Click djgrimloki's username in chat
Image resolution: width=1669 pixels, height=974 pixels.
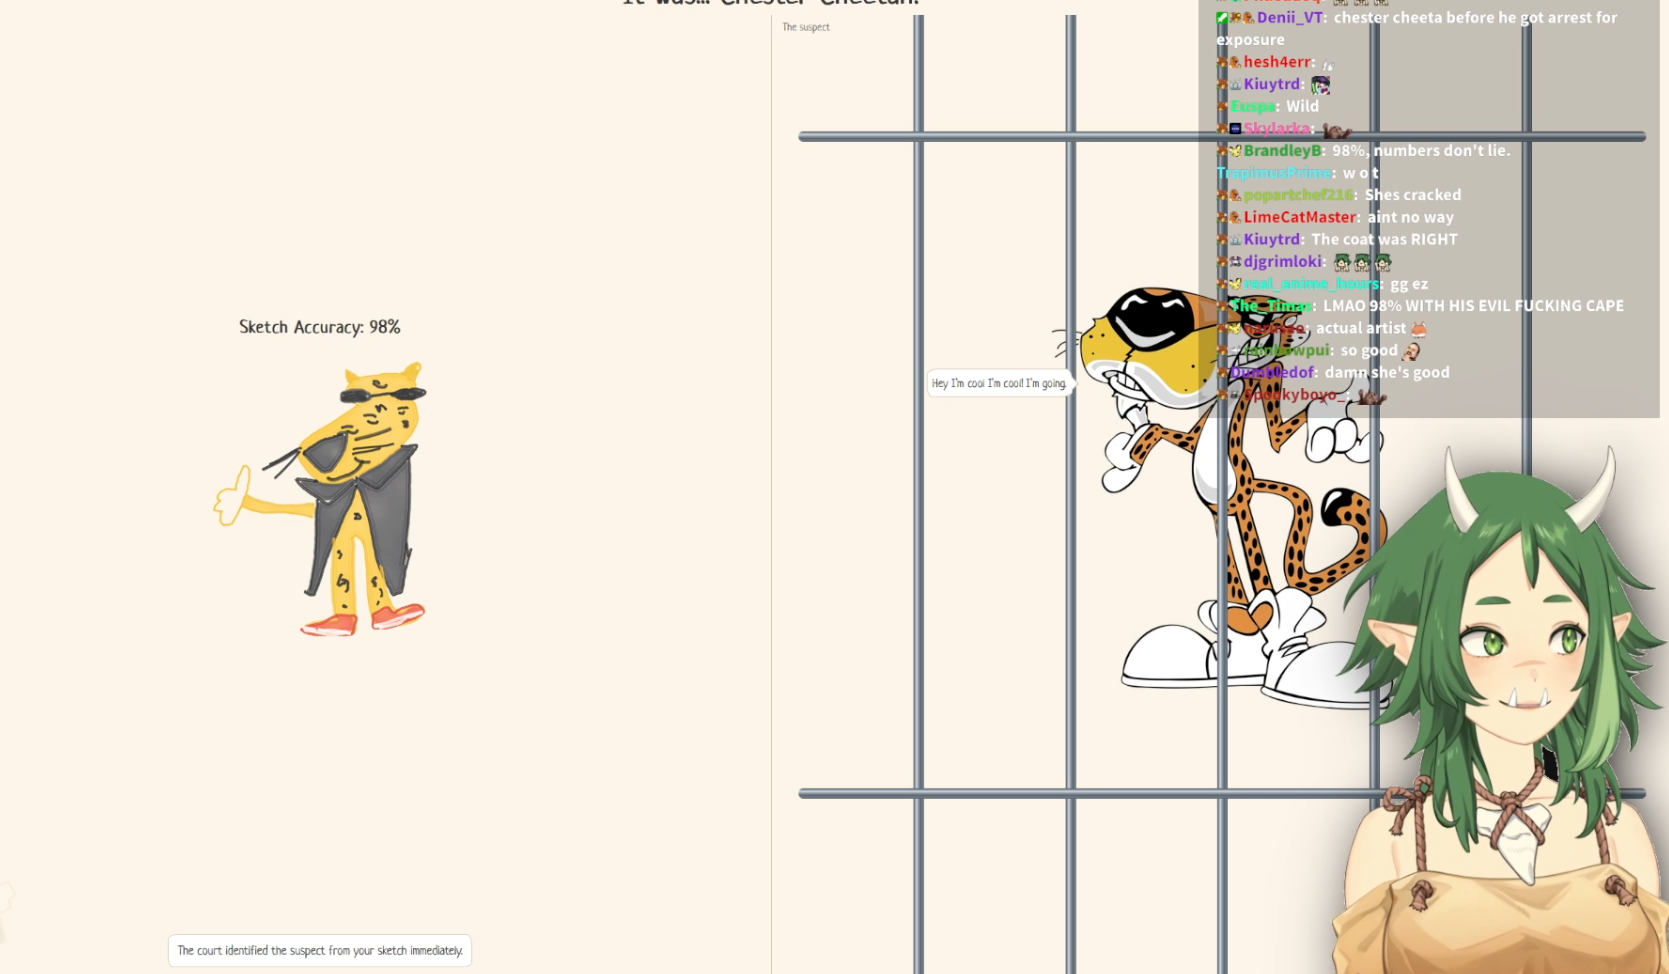[1282, 261]
